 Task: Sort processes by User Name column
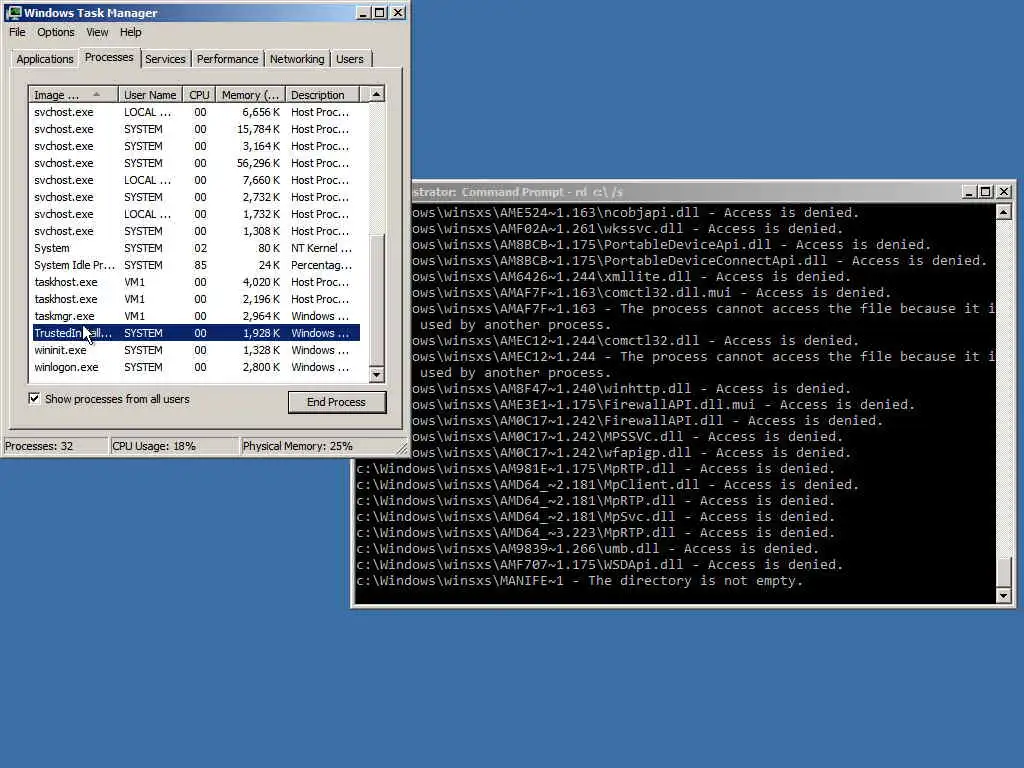150,95
